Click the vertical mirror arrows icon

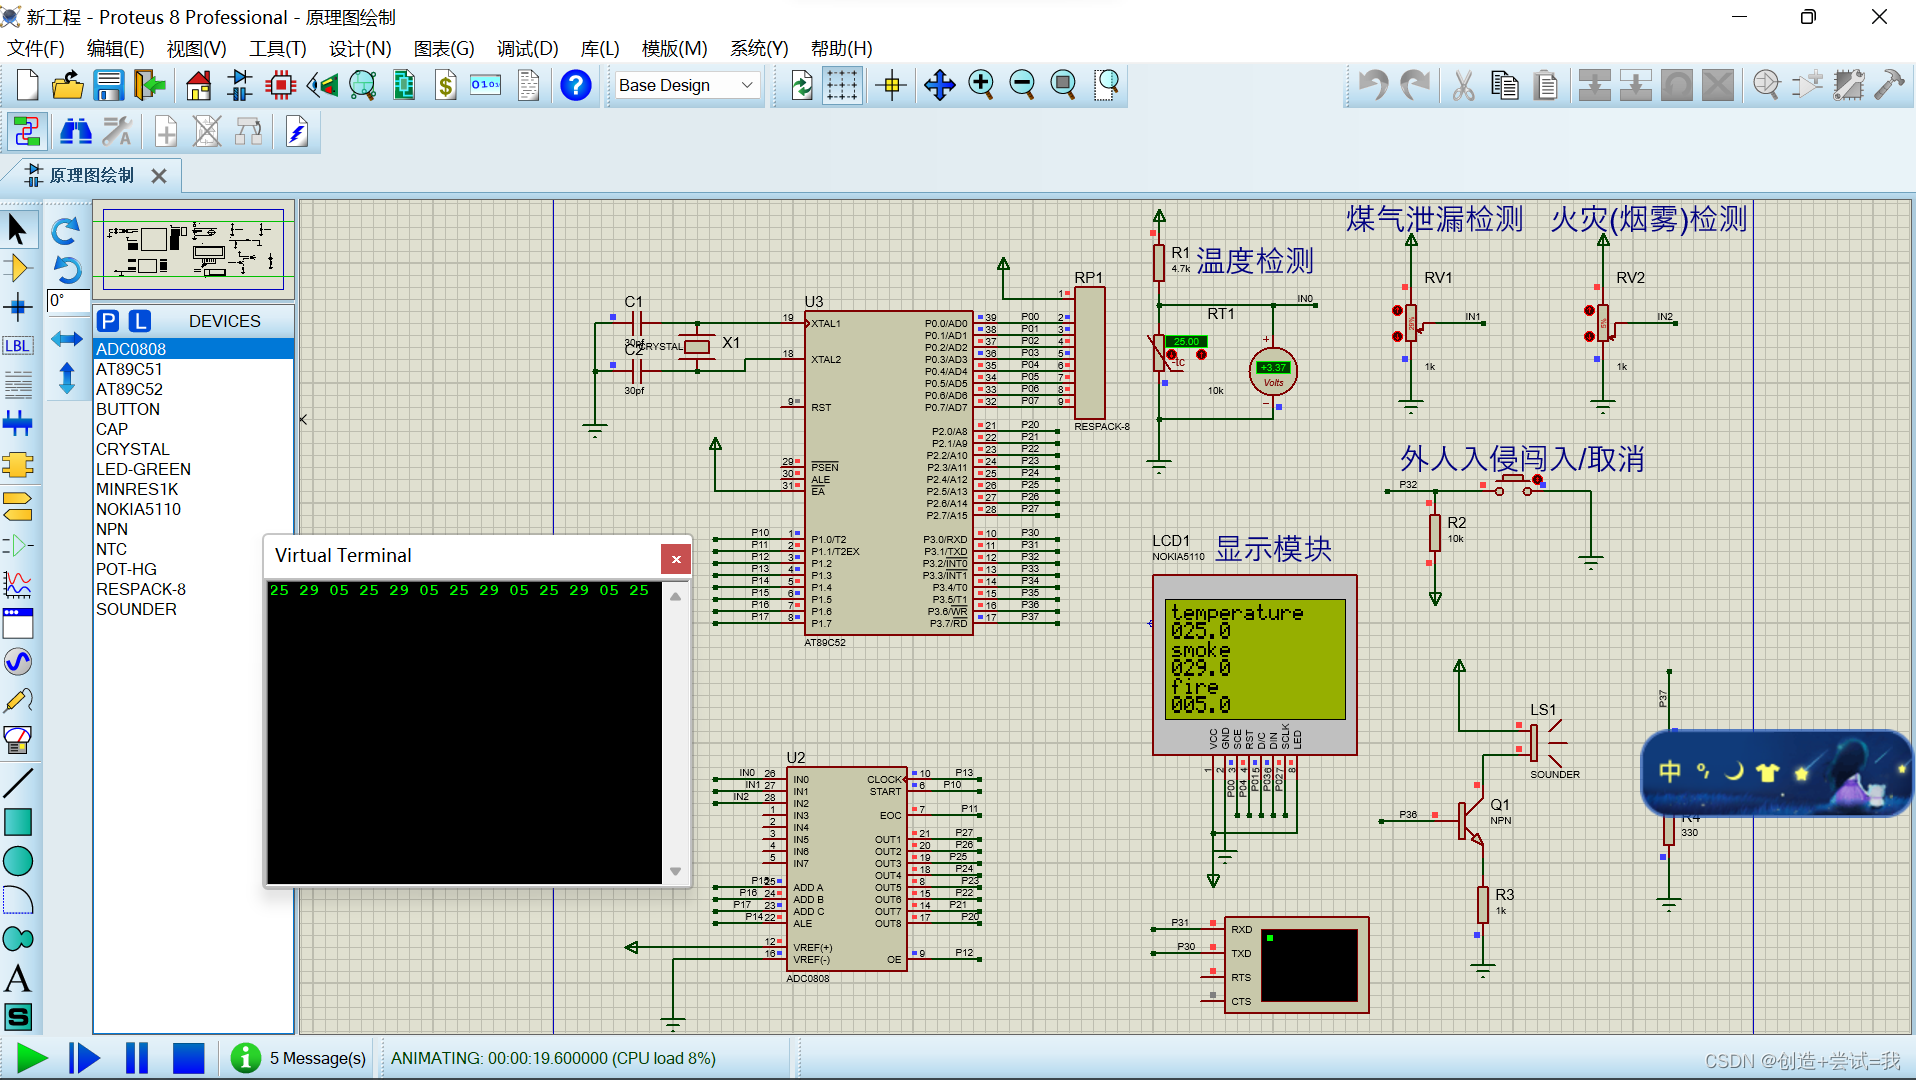click(66, 378)
